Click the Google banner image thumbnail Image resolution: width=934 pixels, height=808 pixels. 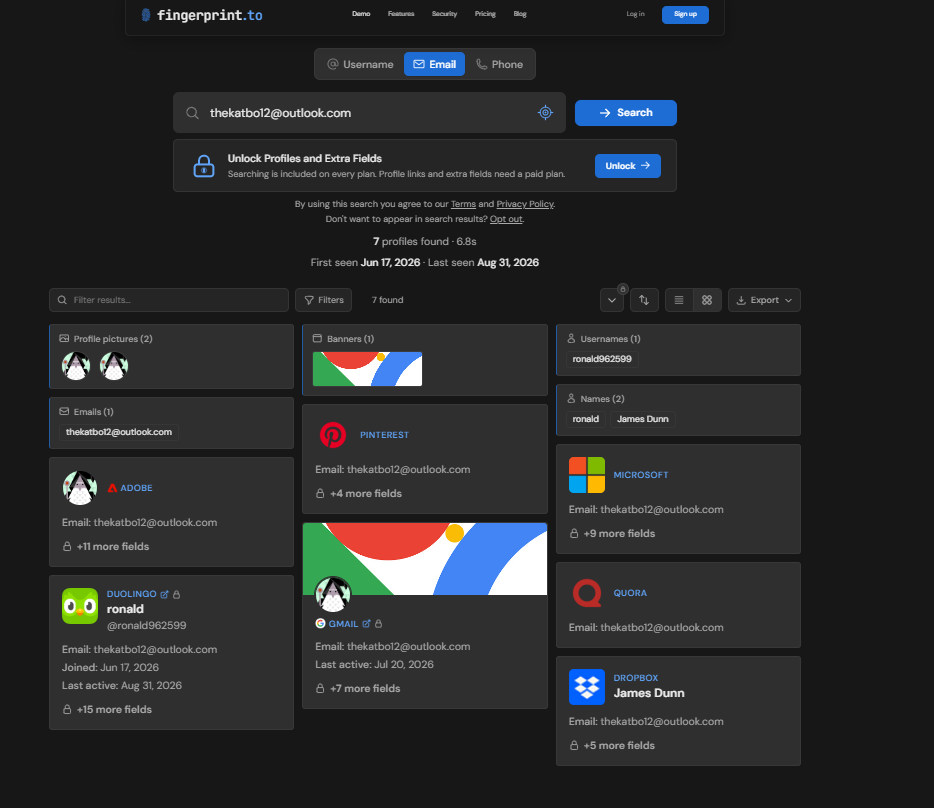[x=368, y=369]
